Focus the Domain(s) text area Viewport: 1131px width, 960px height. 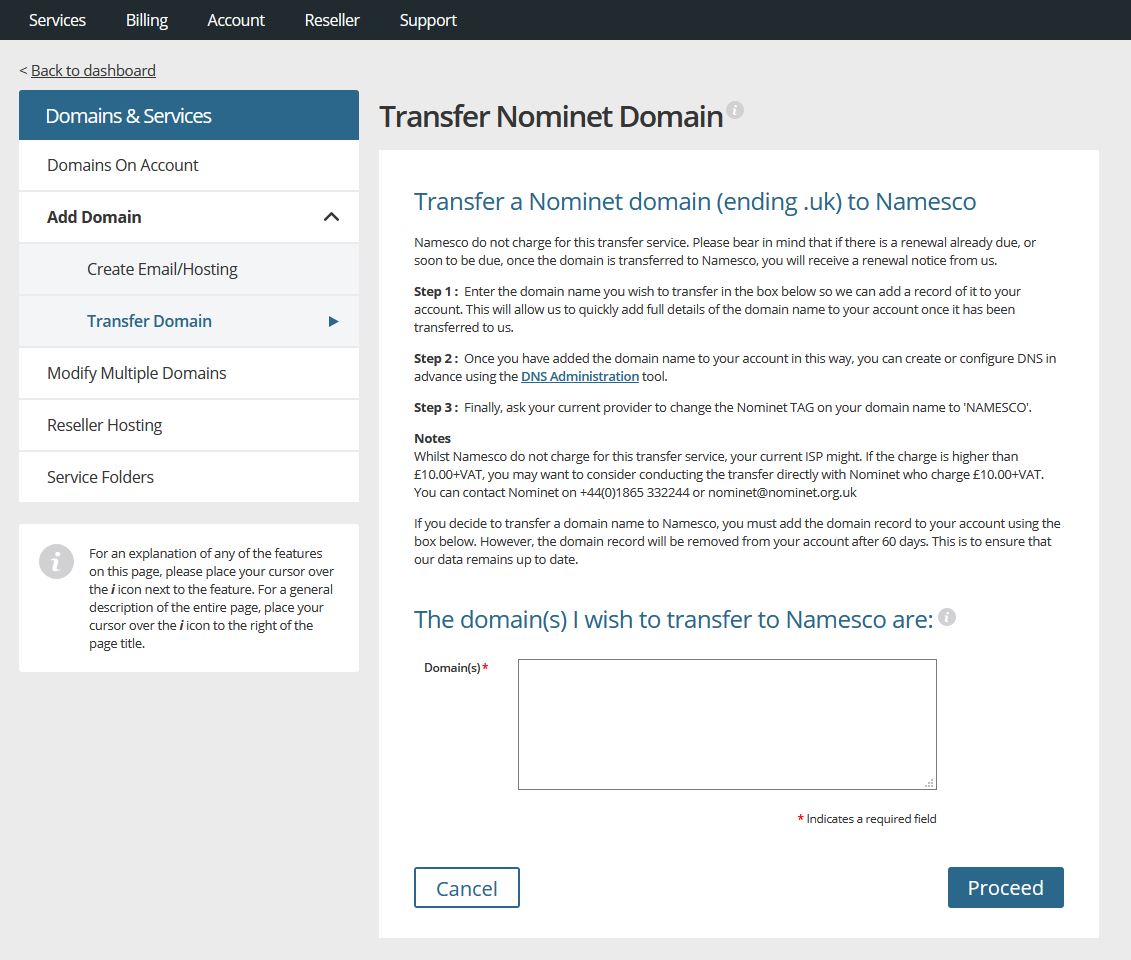tap(727, 724)
